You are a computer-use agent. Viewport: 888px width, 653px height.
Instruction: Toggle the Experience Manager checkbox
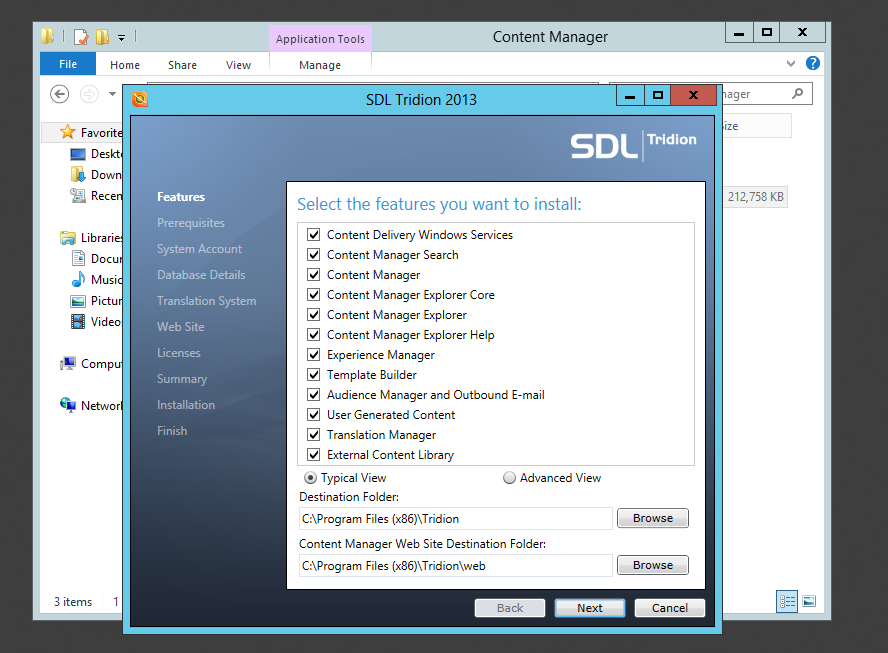(x=314, y=355)
